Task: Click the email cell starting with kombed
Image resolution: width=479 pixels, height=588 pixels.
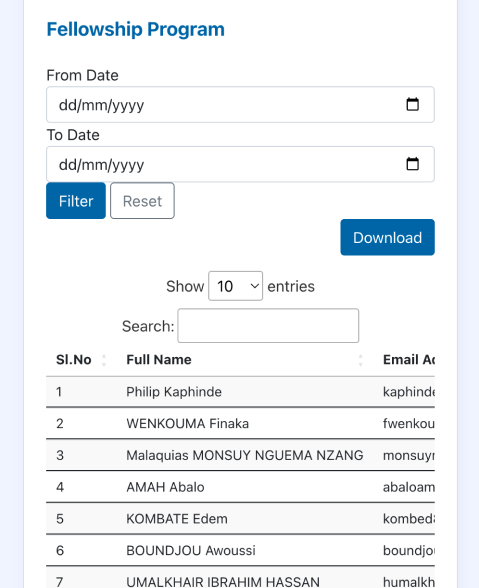Action: pos(408,519)
